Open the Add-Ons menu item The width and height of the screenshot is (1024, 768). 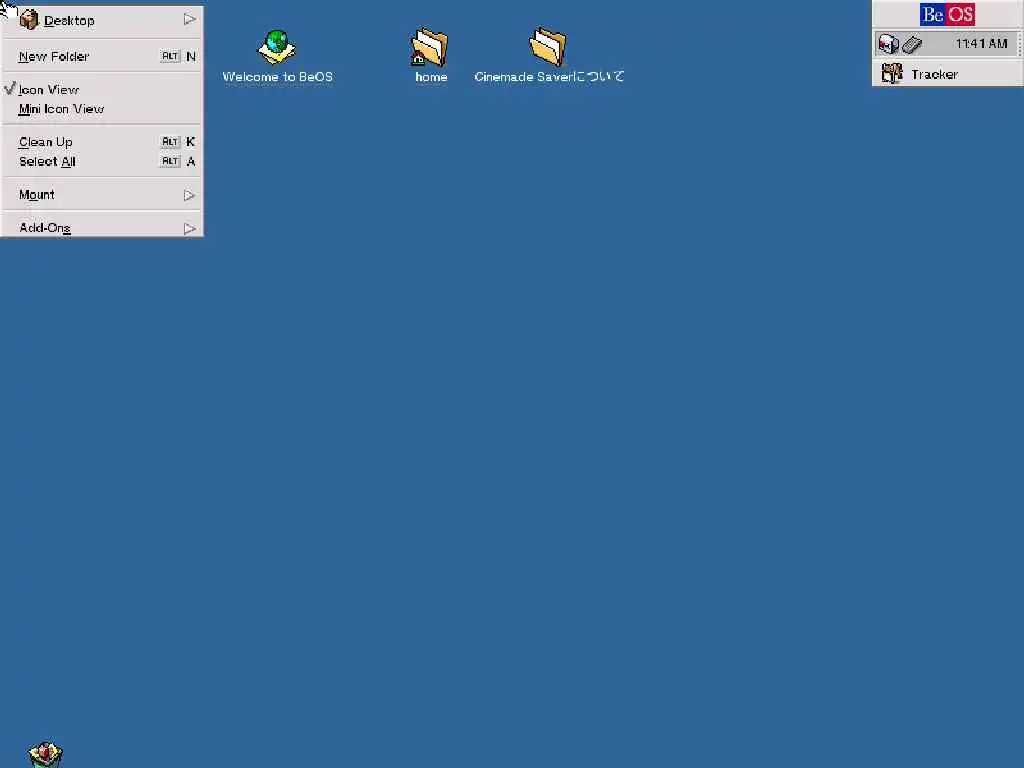pyautogui.click(x=102, y=227)
